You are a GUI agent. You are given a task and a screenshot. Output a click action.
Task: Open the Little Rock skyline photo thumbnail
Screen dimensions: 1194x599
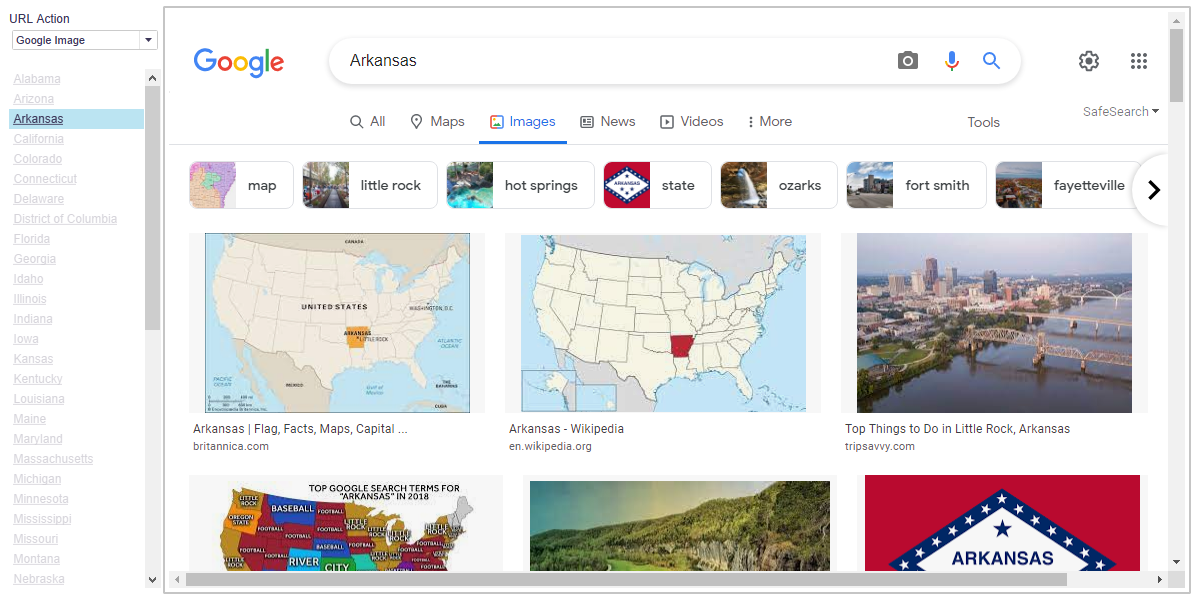tap(994, 323)
